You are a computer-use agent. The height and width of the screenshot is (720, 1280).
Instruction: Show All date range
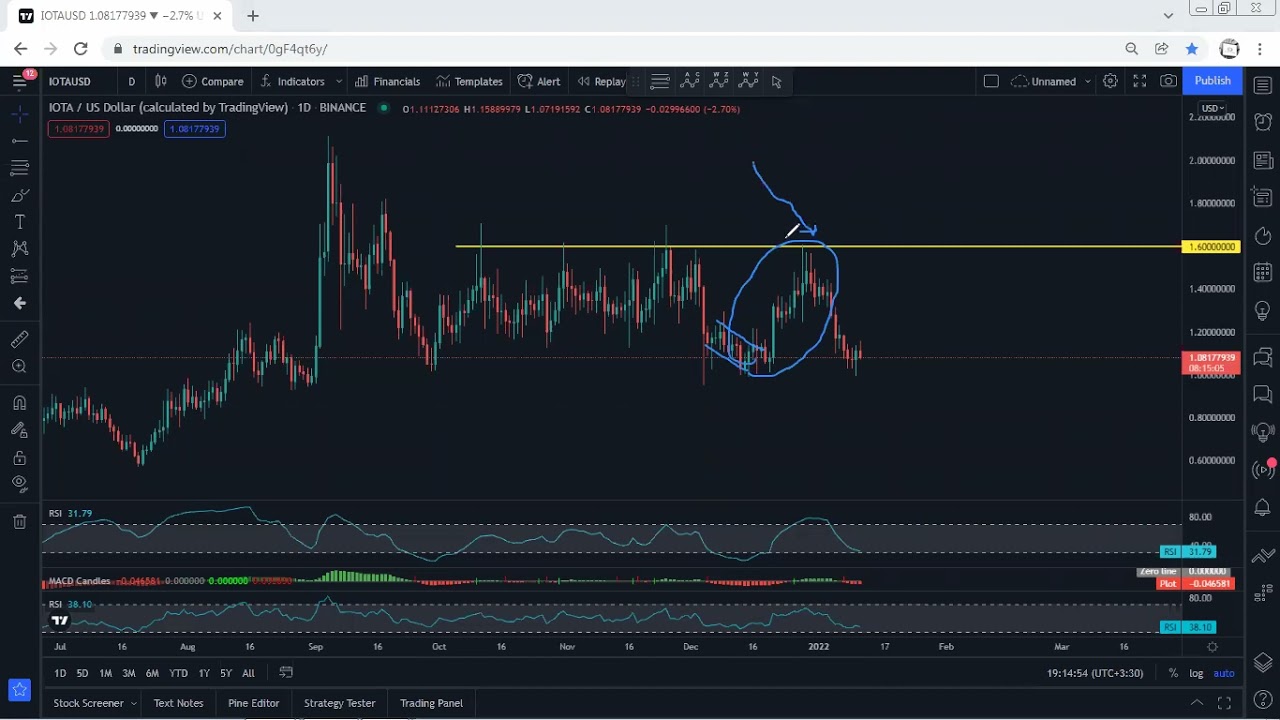[x=248, y=673]
